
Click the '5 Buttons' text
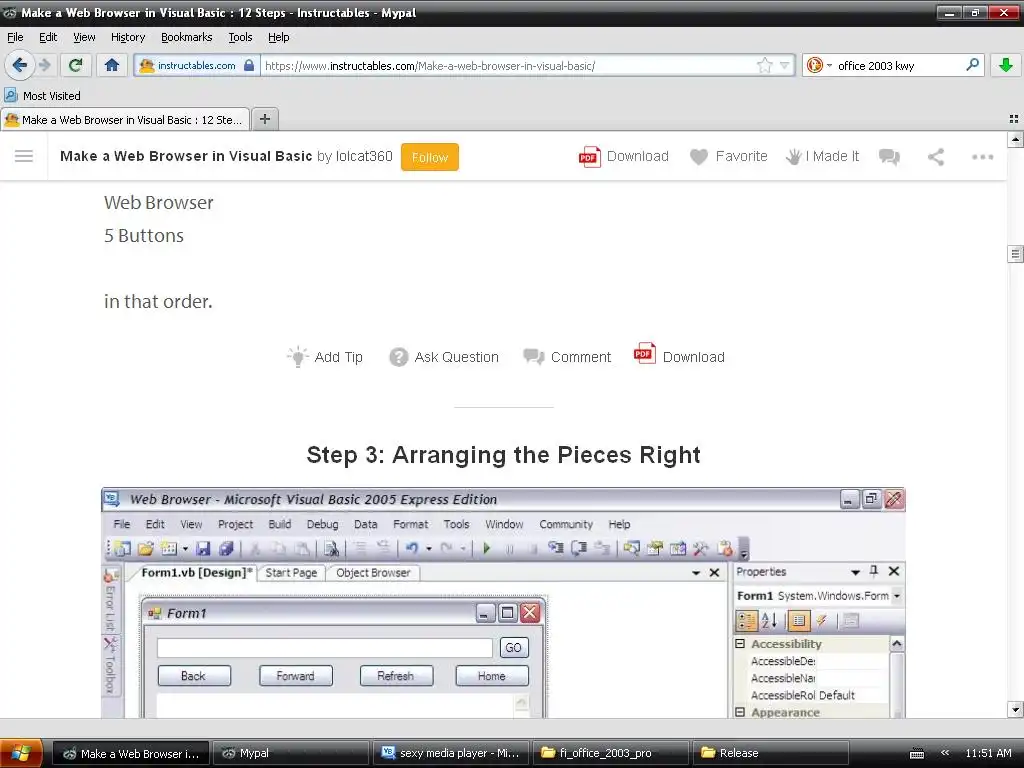144,236
